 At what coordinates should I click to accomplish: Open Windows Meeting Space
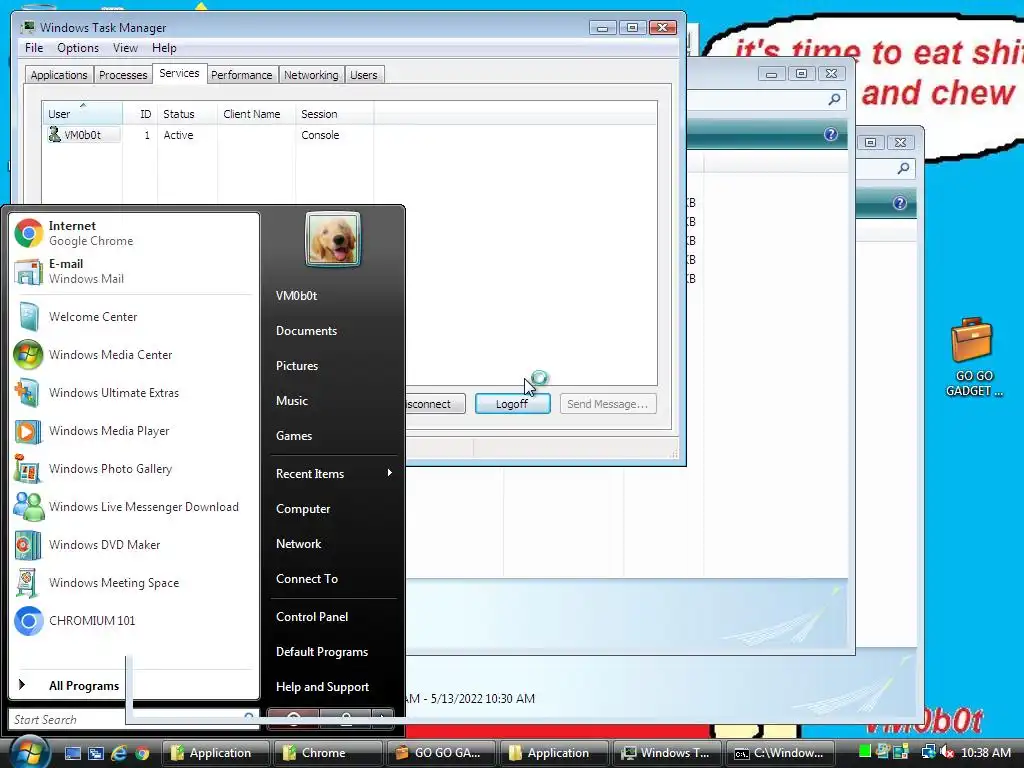[x=134, y=583]
